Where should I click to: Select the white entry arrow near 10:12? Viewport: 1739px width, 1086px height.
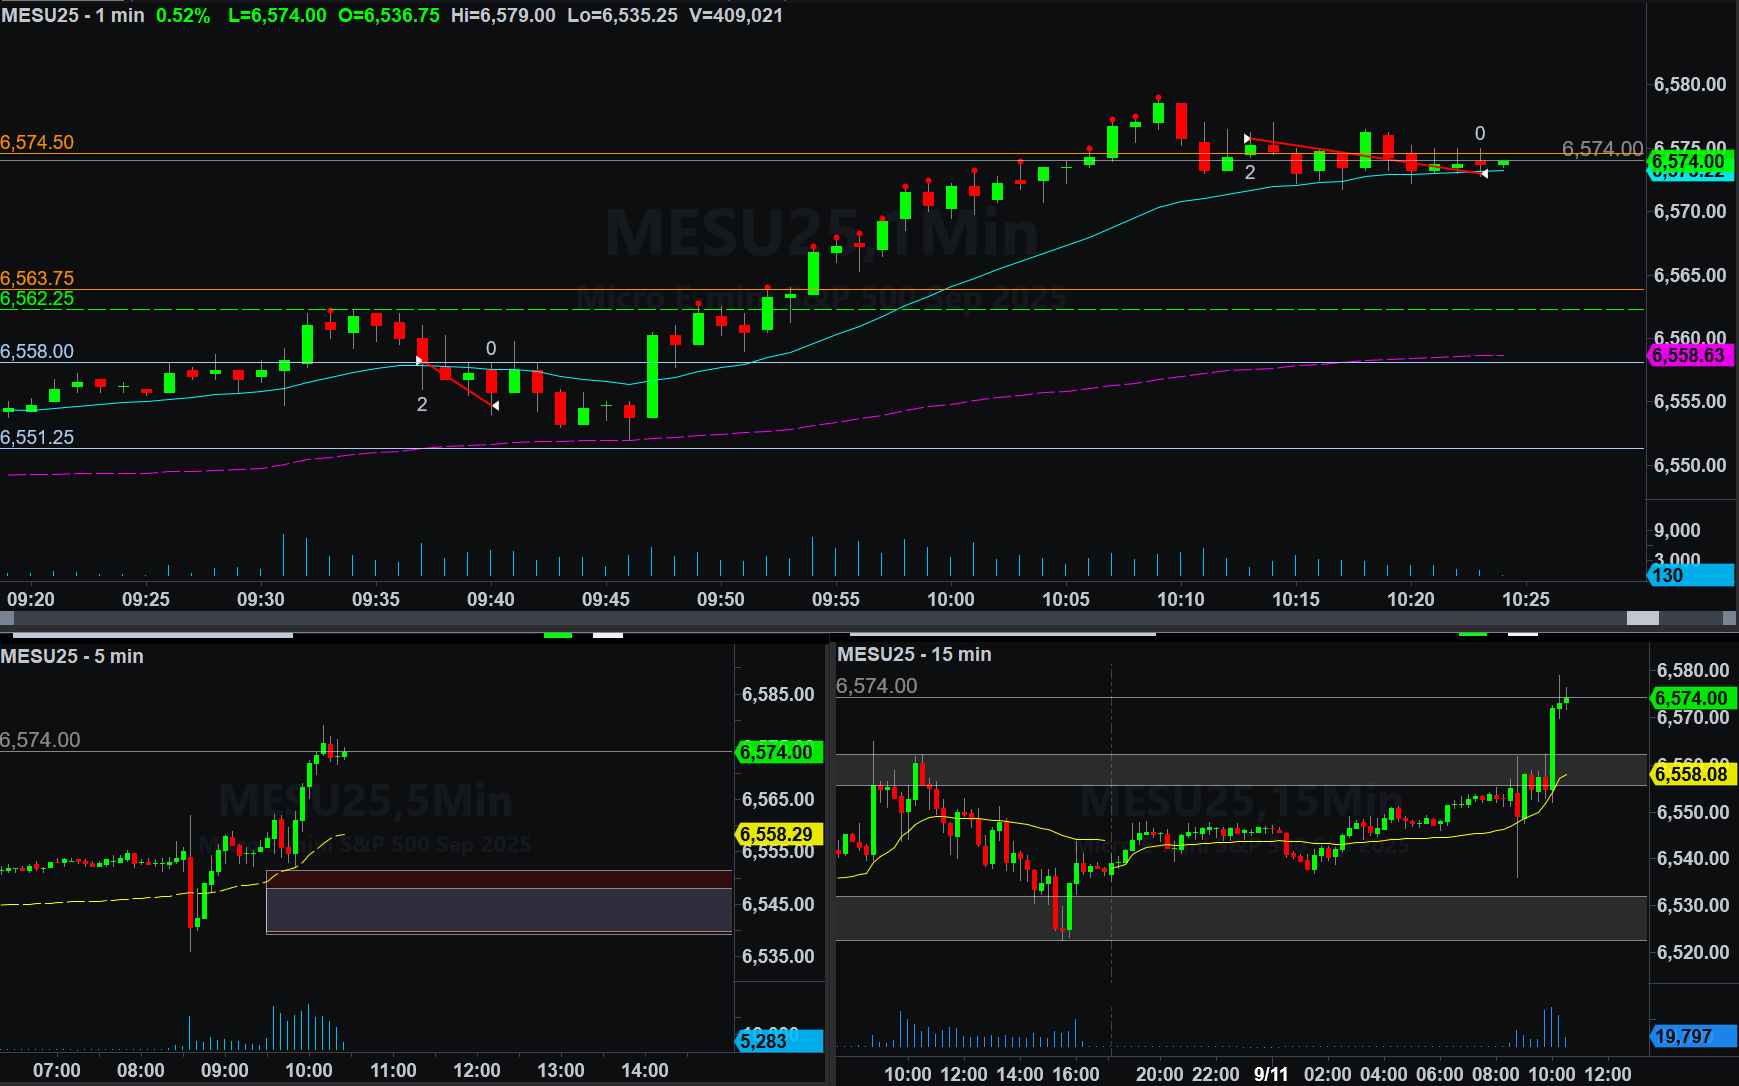point(1247,138)
